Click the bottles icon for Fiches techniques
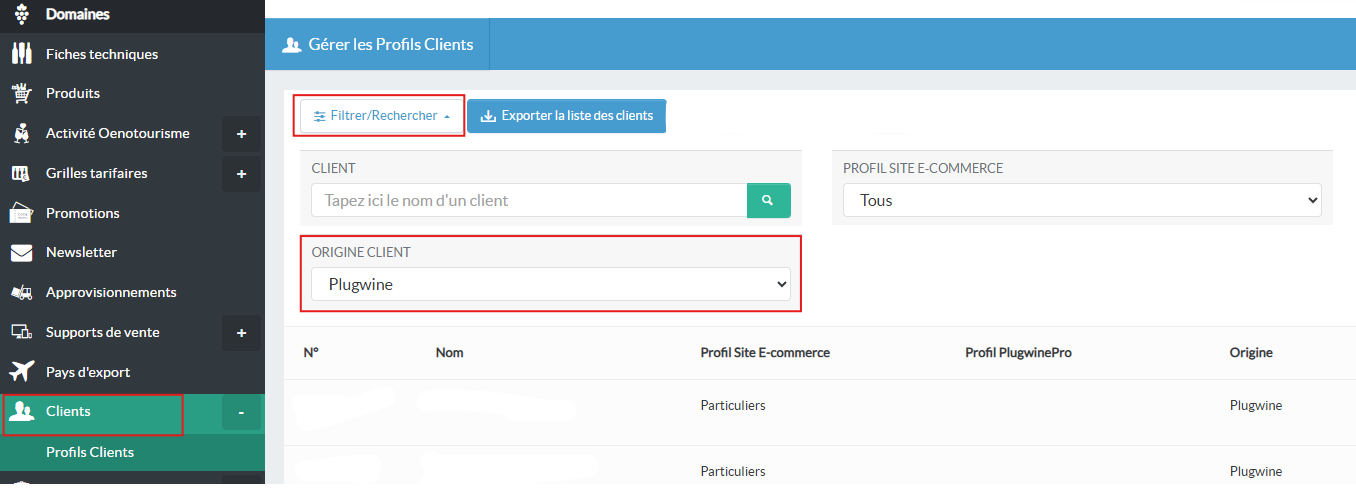The height and width of the screenshot is (494, 1356). click(x=21, y=54)
